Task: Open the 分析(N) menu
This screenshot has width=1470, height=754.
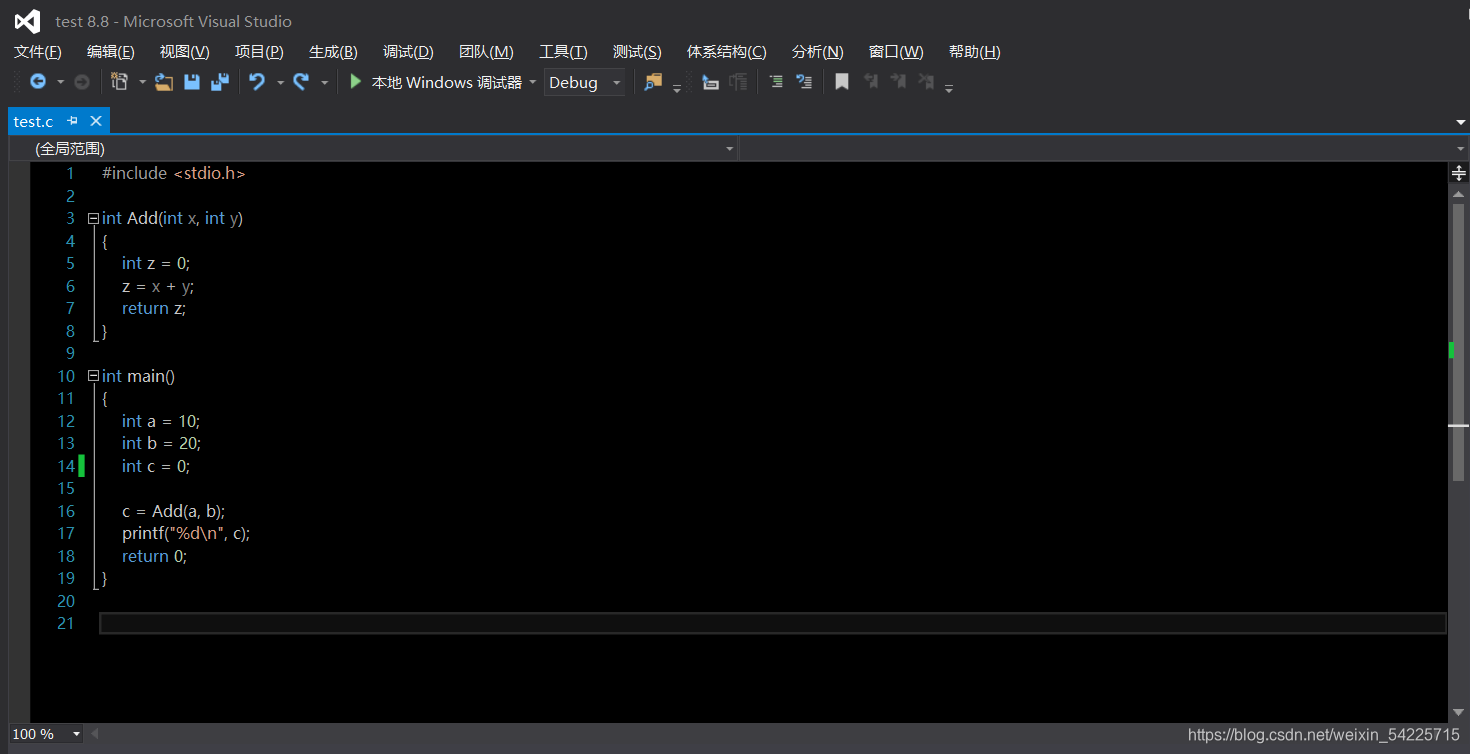Action: pyautogui.click(x=817, y=52)
